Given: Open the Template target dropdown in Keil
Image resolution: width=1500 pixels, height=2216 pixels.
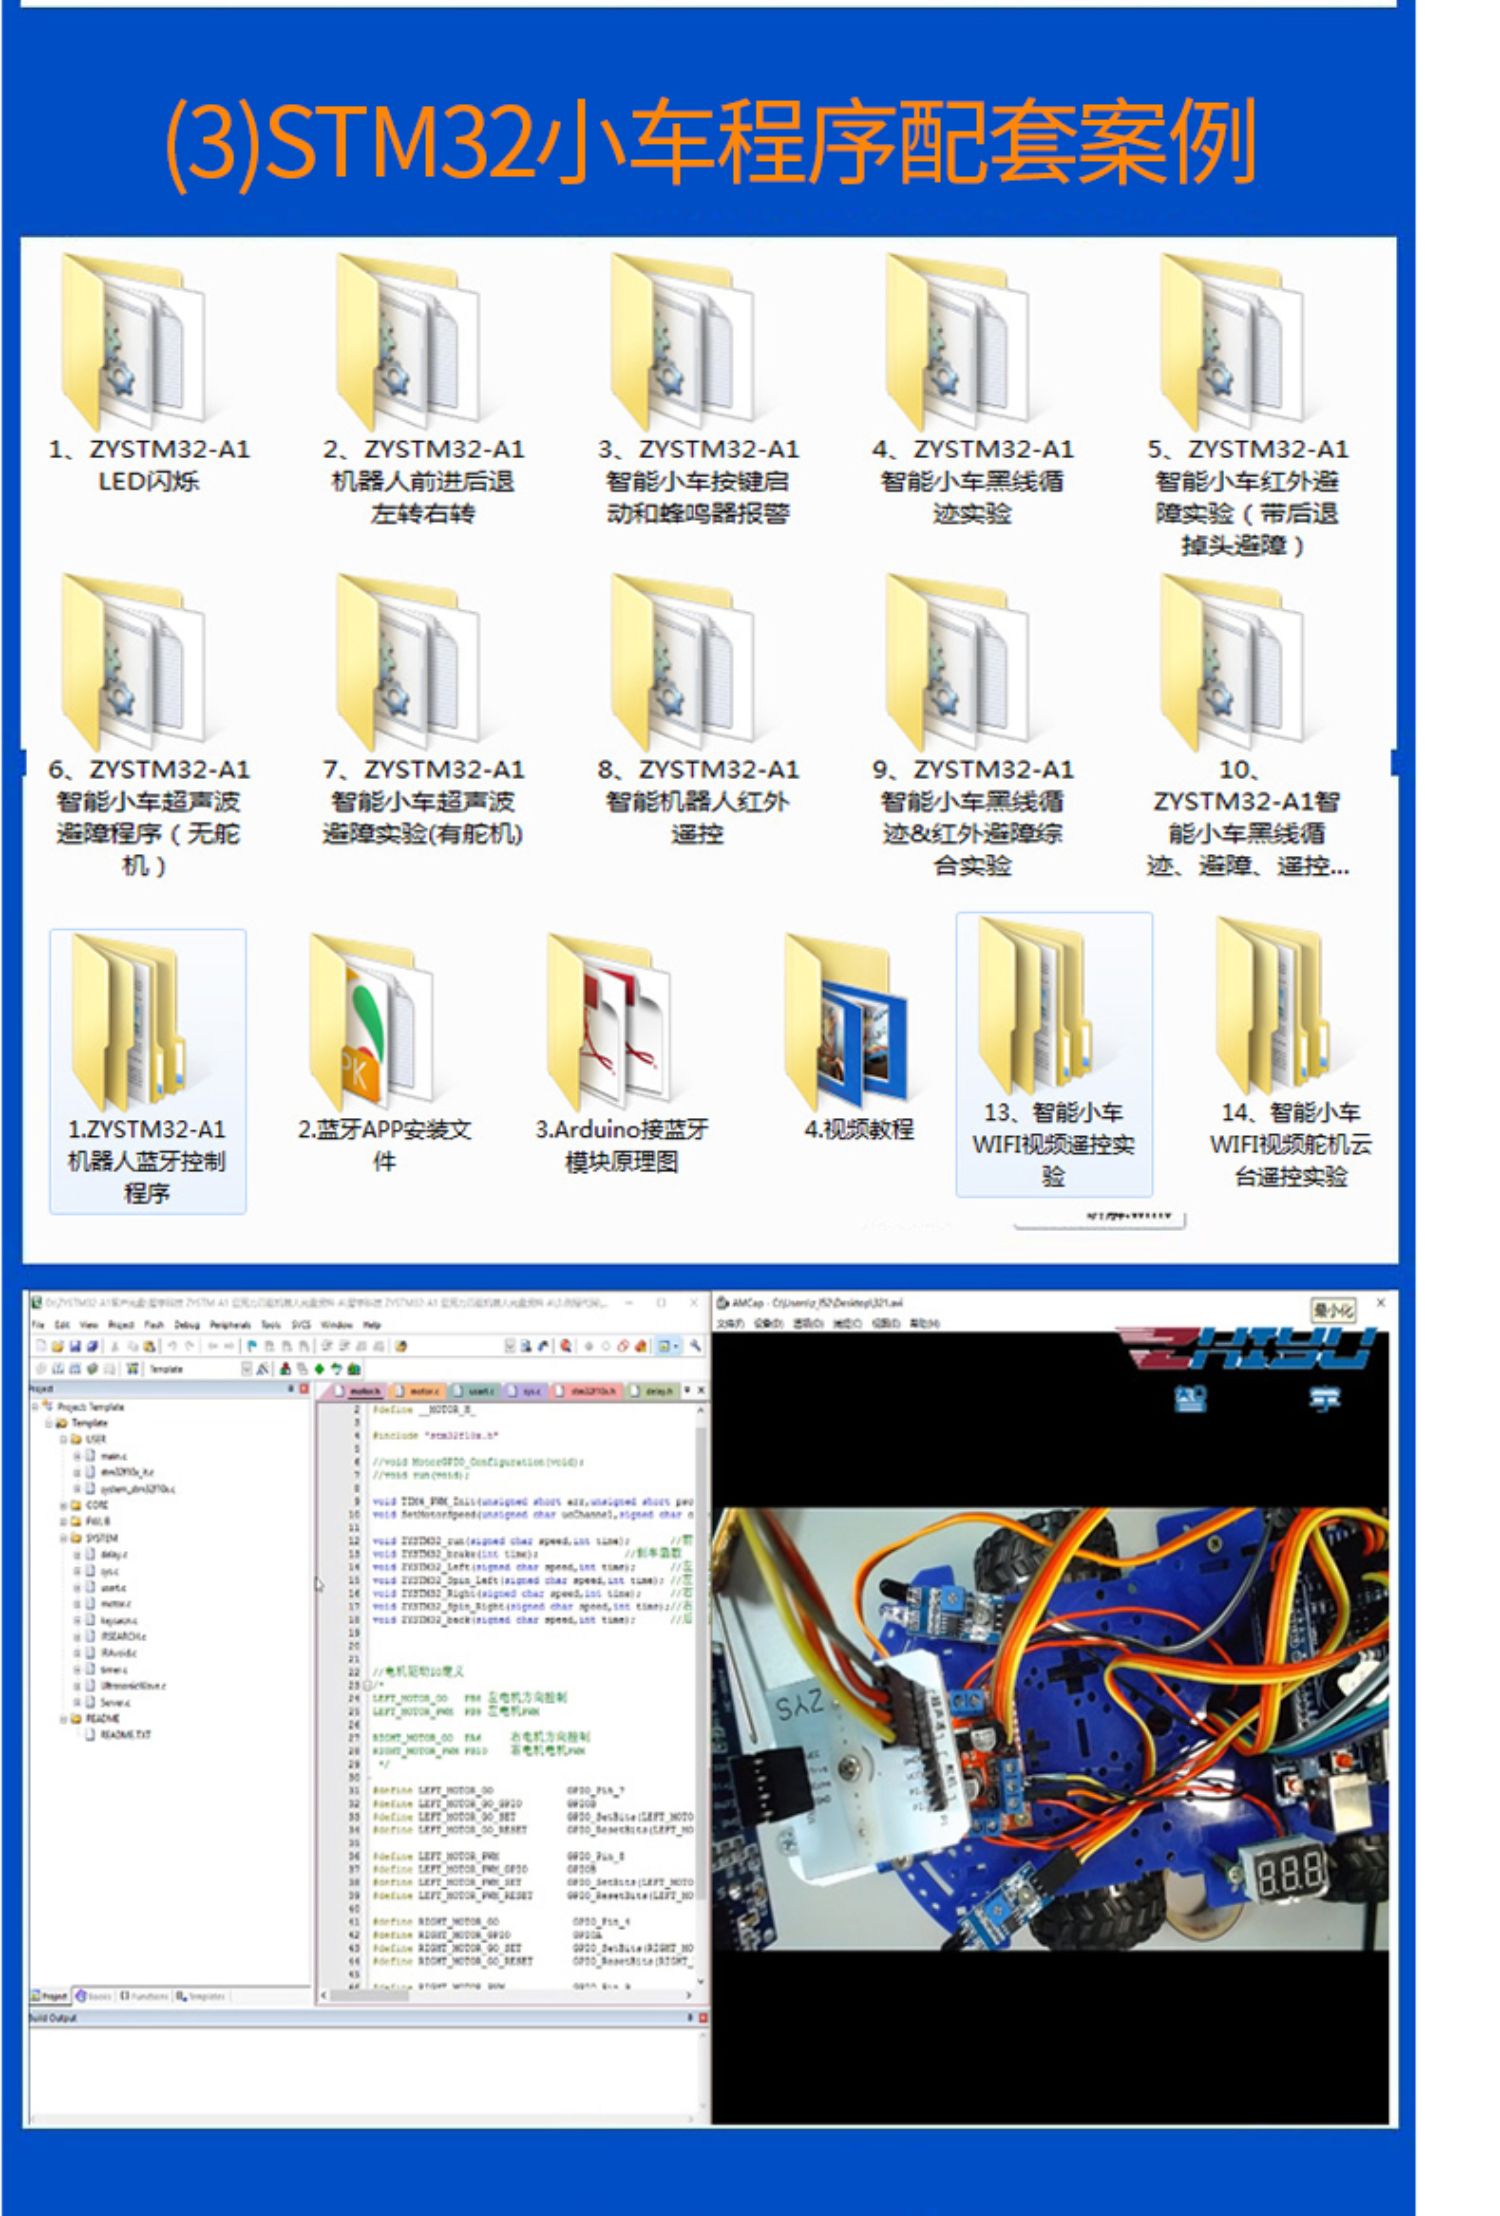Looking at the screenshot, I should (x=246, y=1368).
